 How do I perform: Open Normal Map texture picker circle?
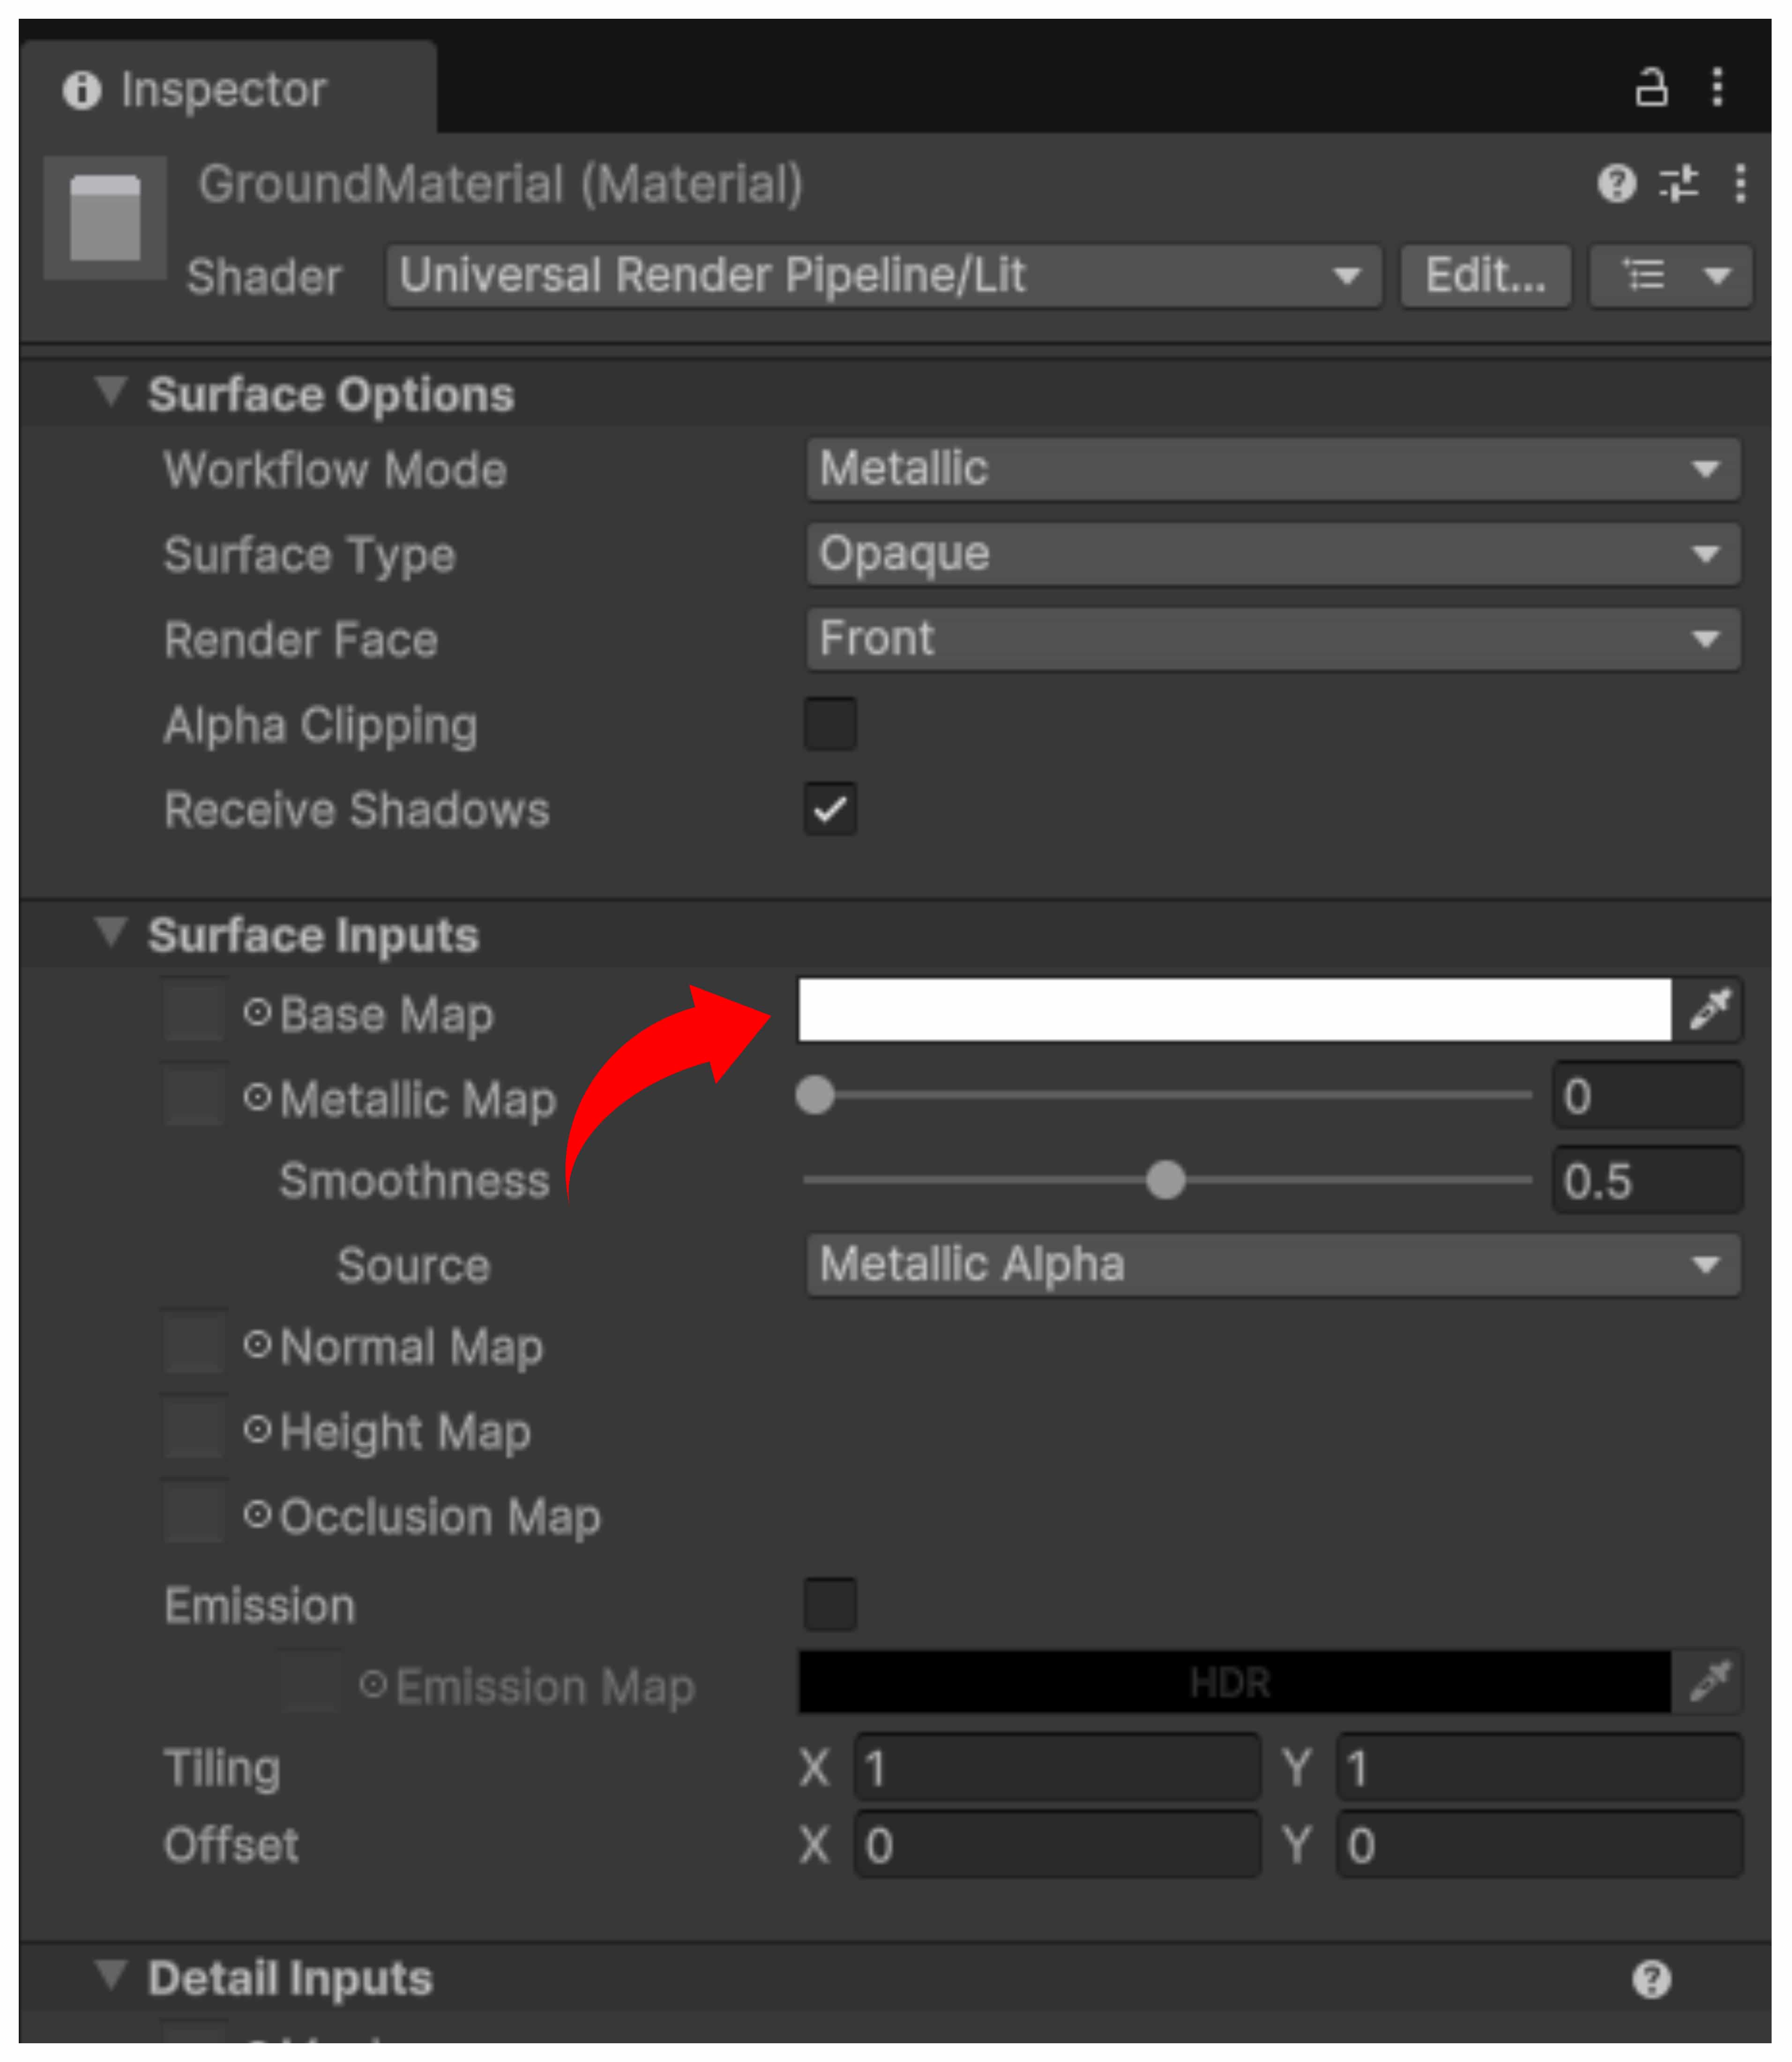[257, 1345]
